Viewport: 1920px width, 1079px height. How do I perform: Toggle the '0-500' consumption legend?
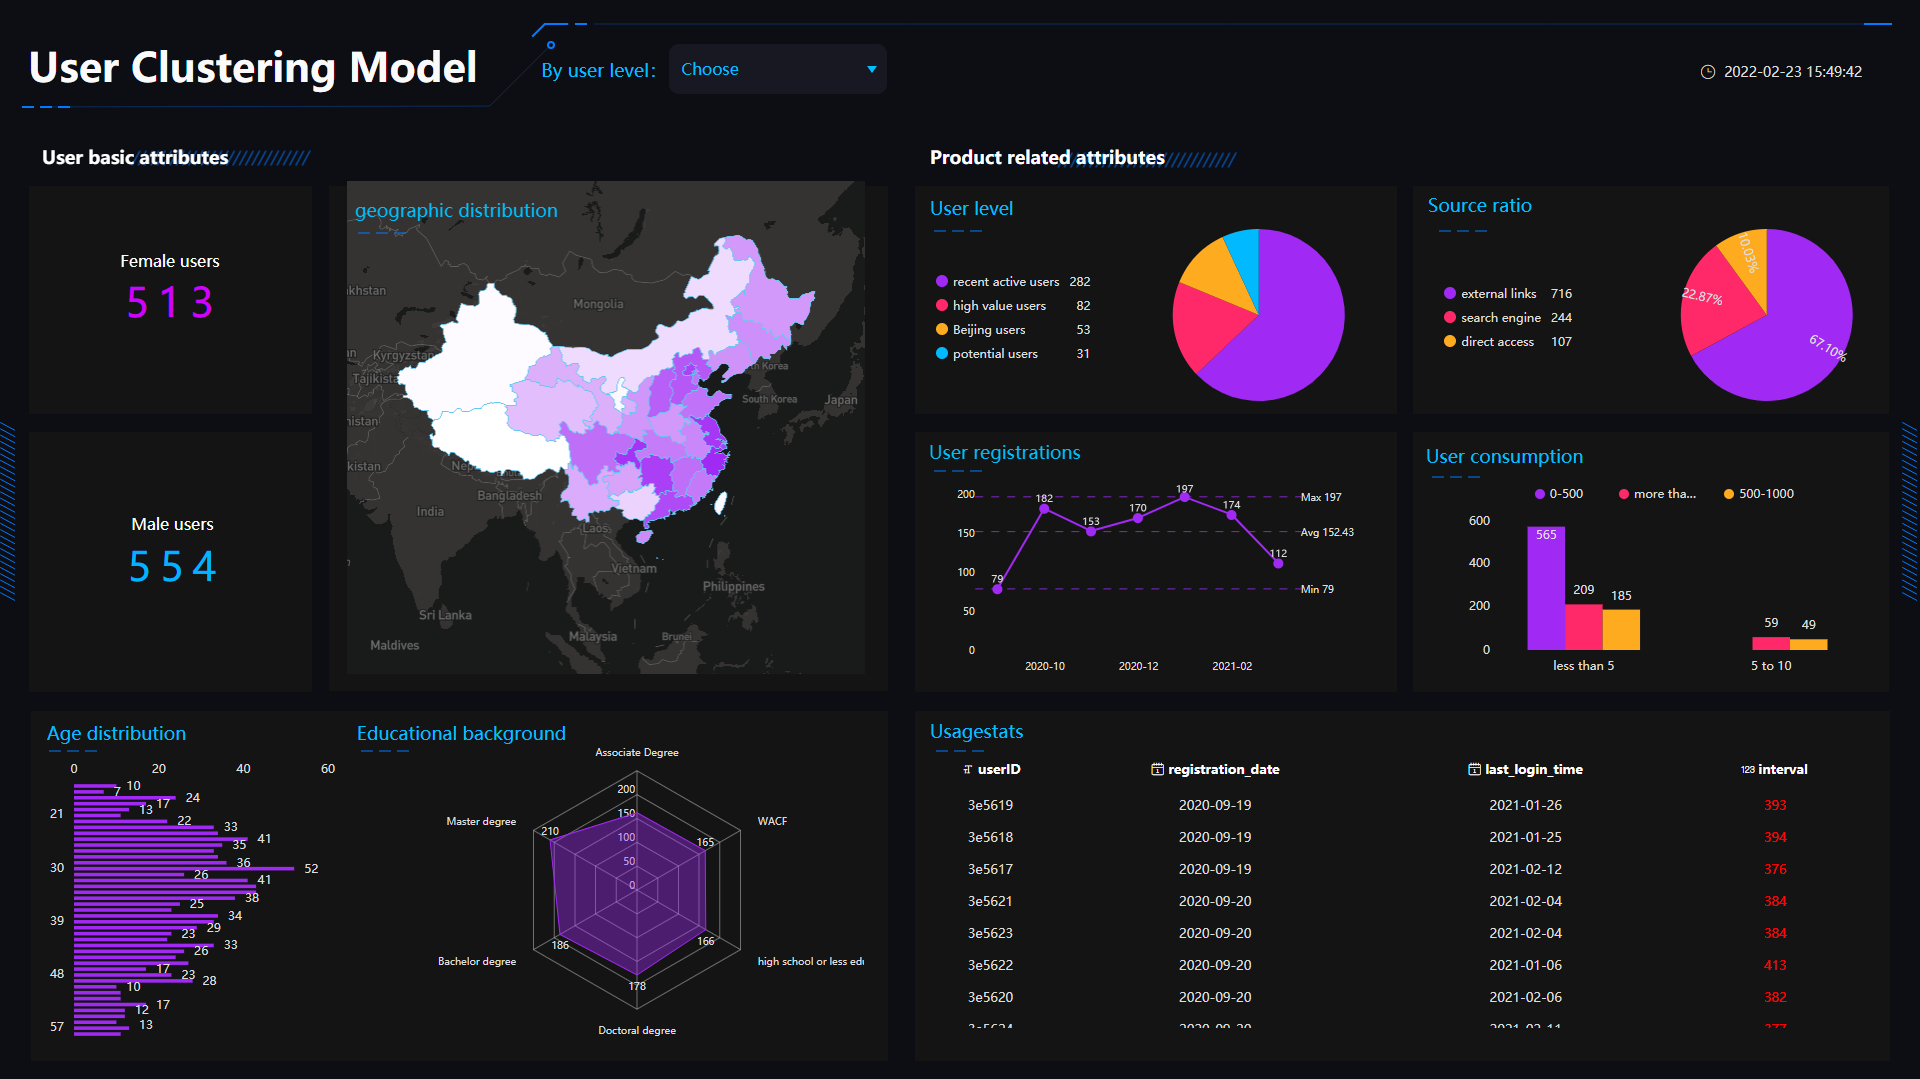coord(1559,494)
